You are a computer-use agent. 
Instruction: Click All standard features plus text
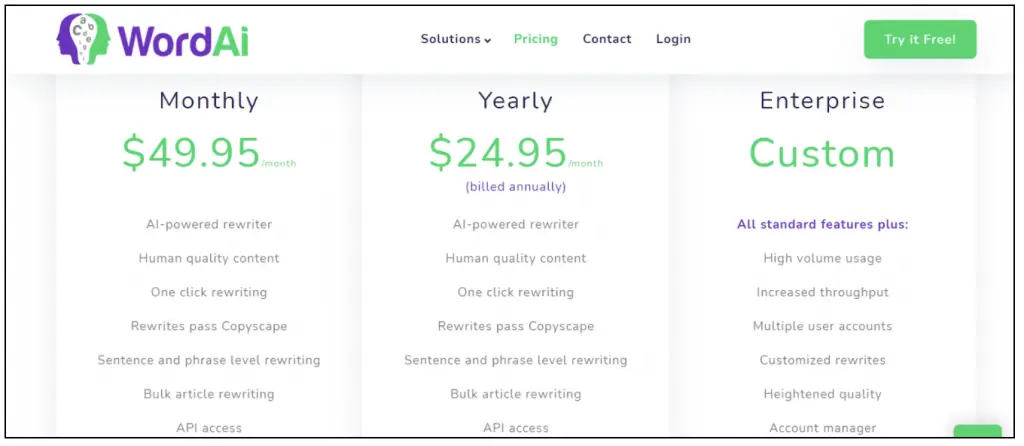pyautogui.click(x=822, y=224)
